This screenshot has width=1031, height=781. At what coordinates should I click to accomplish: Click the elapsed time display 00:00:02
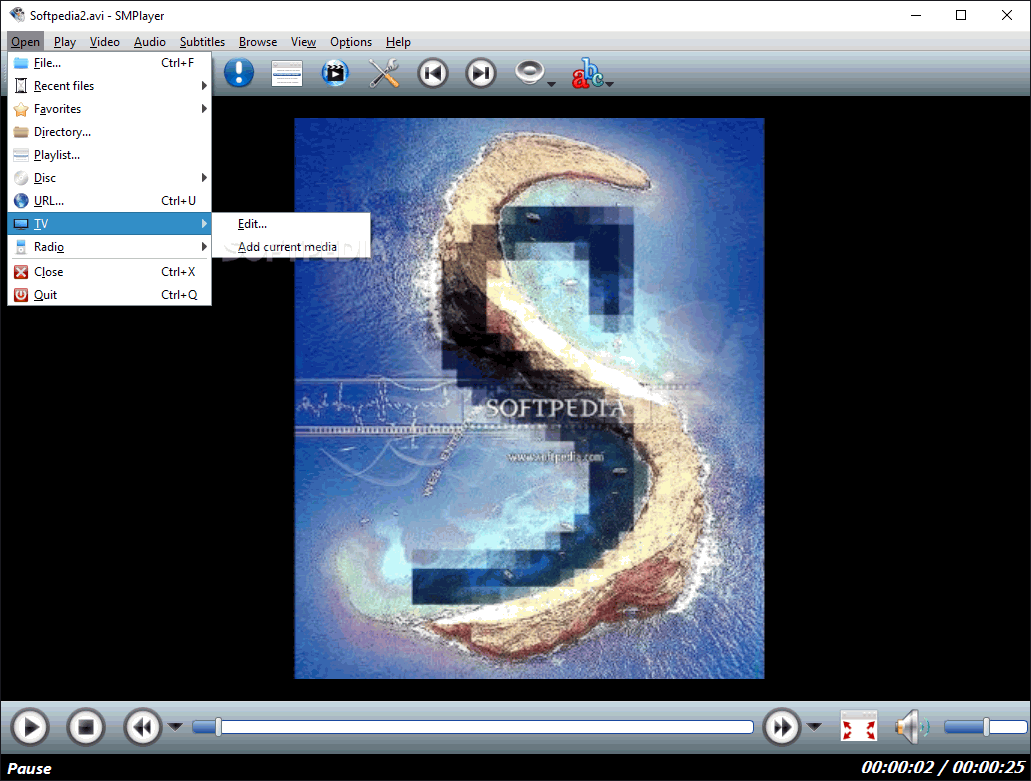pyautogui.click(x=898, y=767)
